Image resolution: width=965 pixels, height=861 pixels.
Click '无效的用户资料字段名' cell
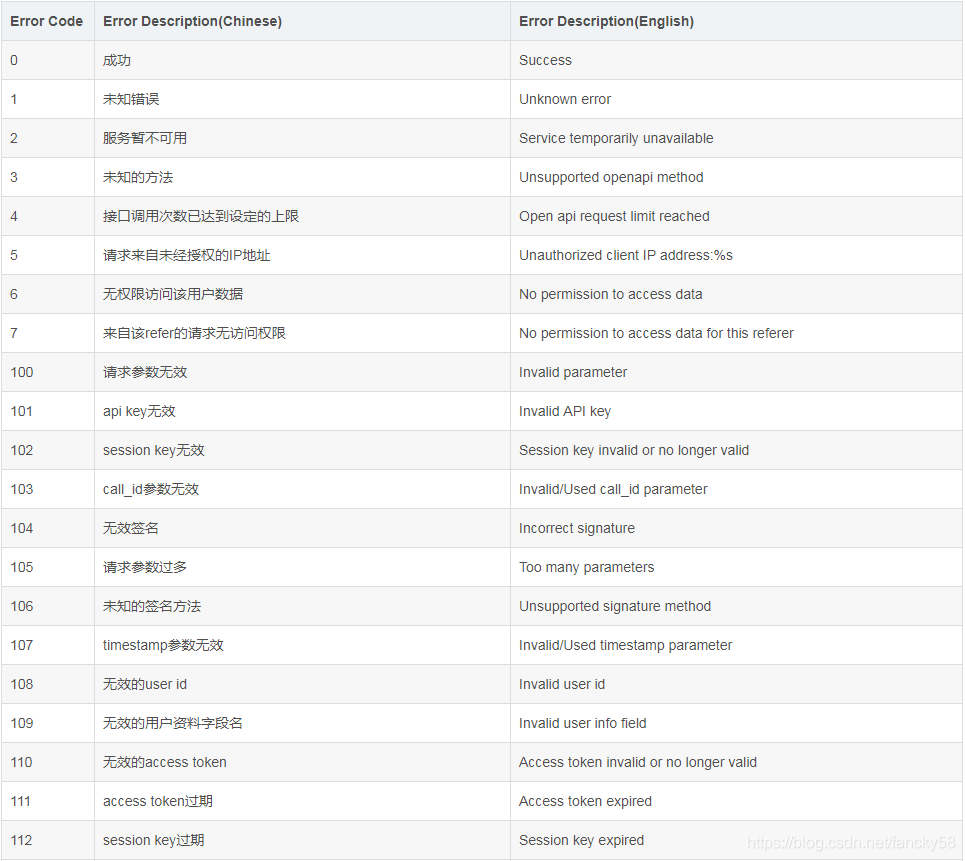[x=302, y=723]
